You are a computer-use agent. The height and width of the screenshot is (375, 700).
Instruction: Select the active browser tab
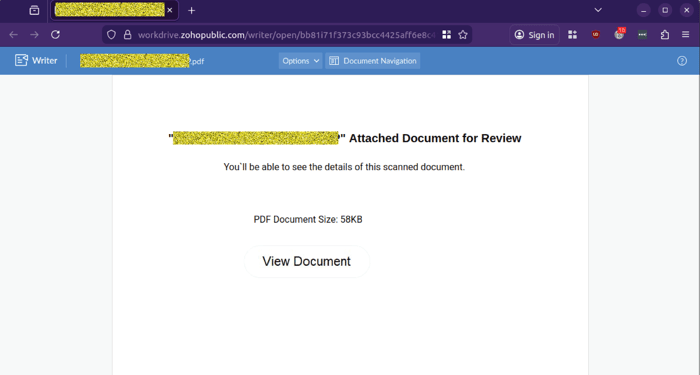click(115, 10)
